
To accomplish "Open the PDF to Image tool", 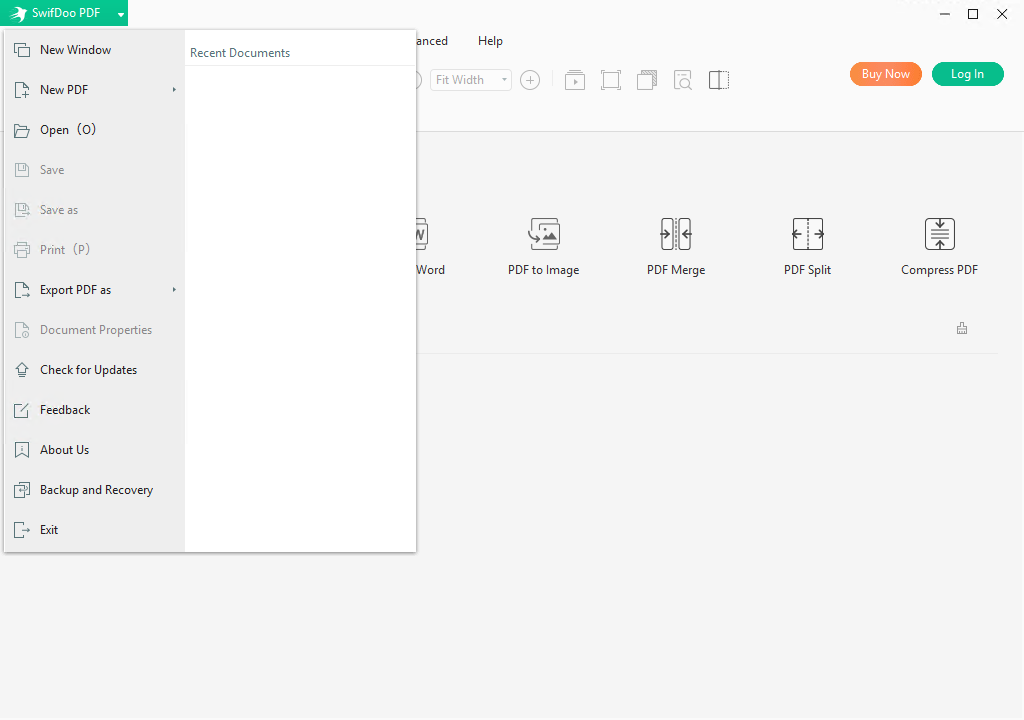I will [x=543, y=247].
